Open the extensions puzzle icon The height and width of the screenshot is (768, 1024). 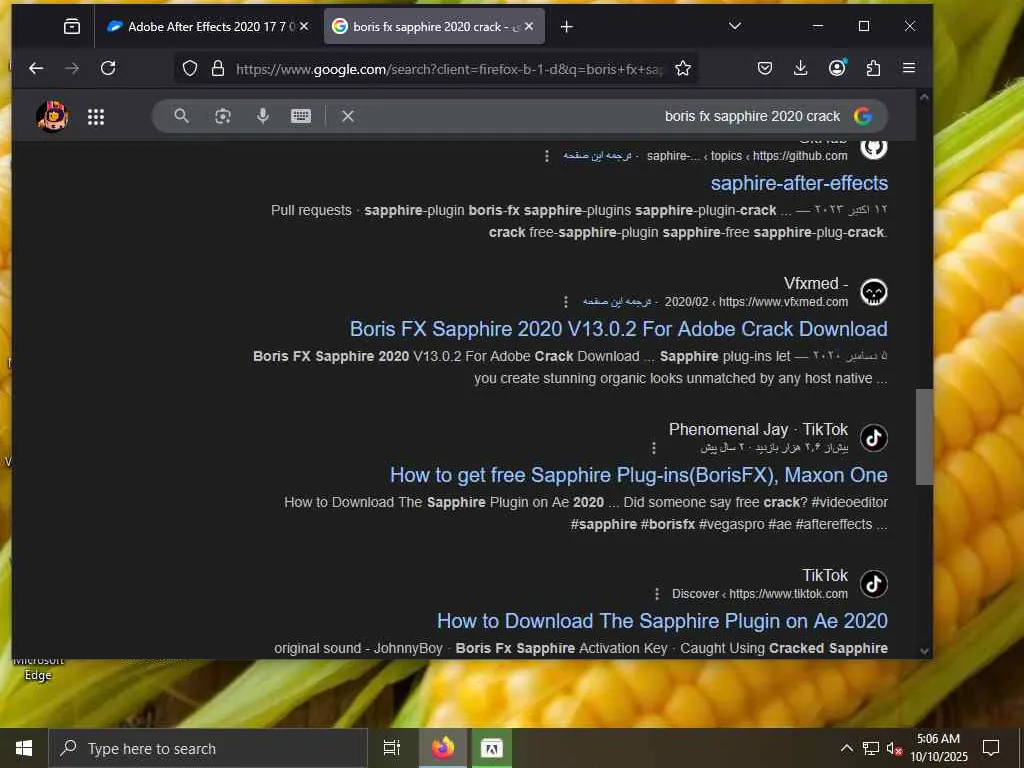873,68
